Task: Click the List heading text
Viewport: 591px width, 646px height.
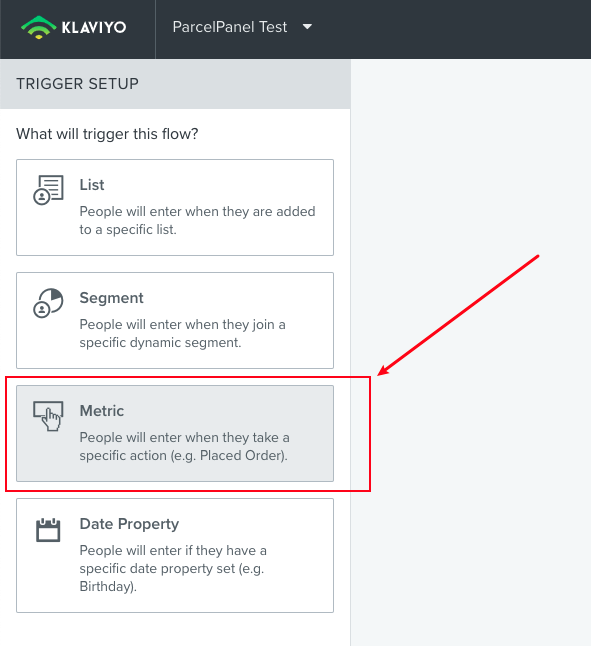Action: (x=92, y=185)
